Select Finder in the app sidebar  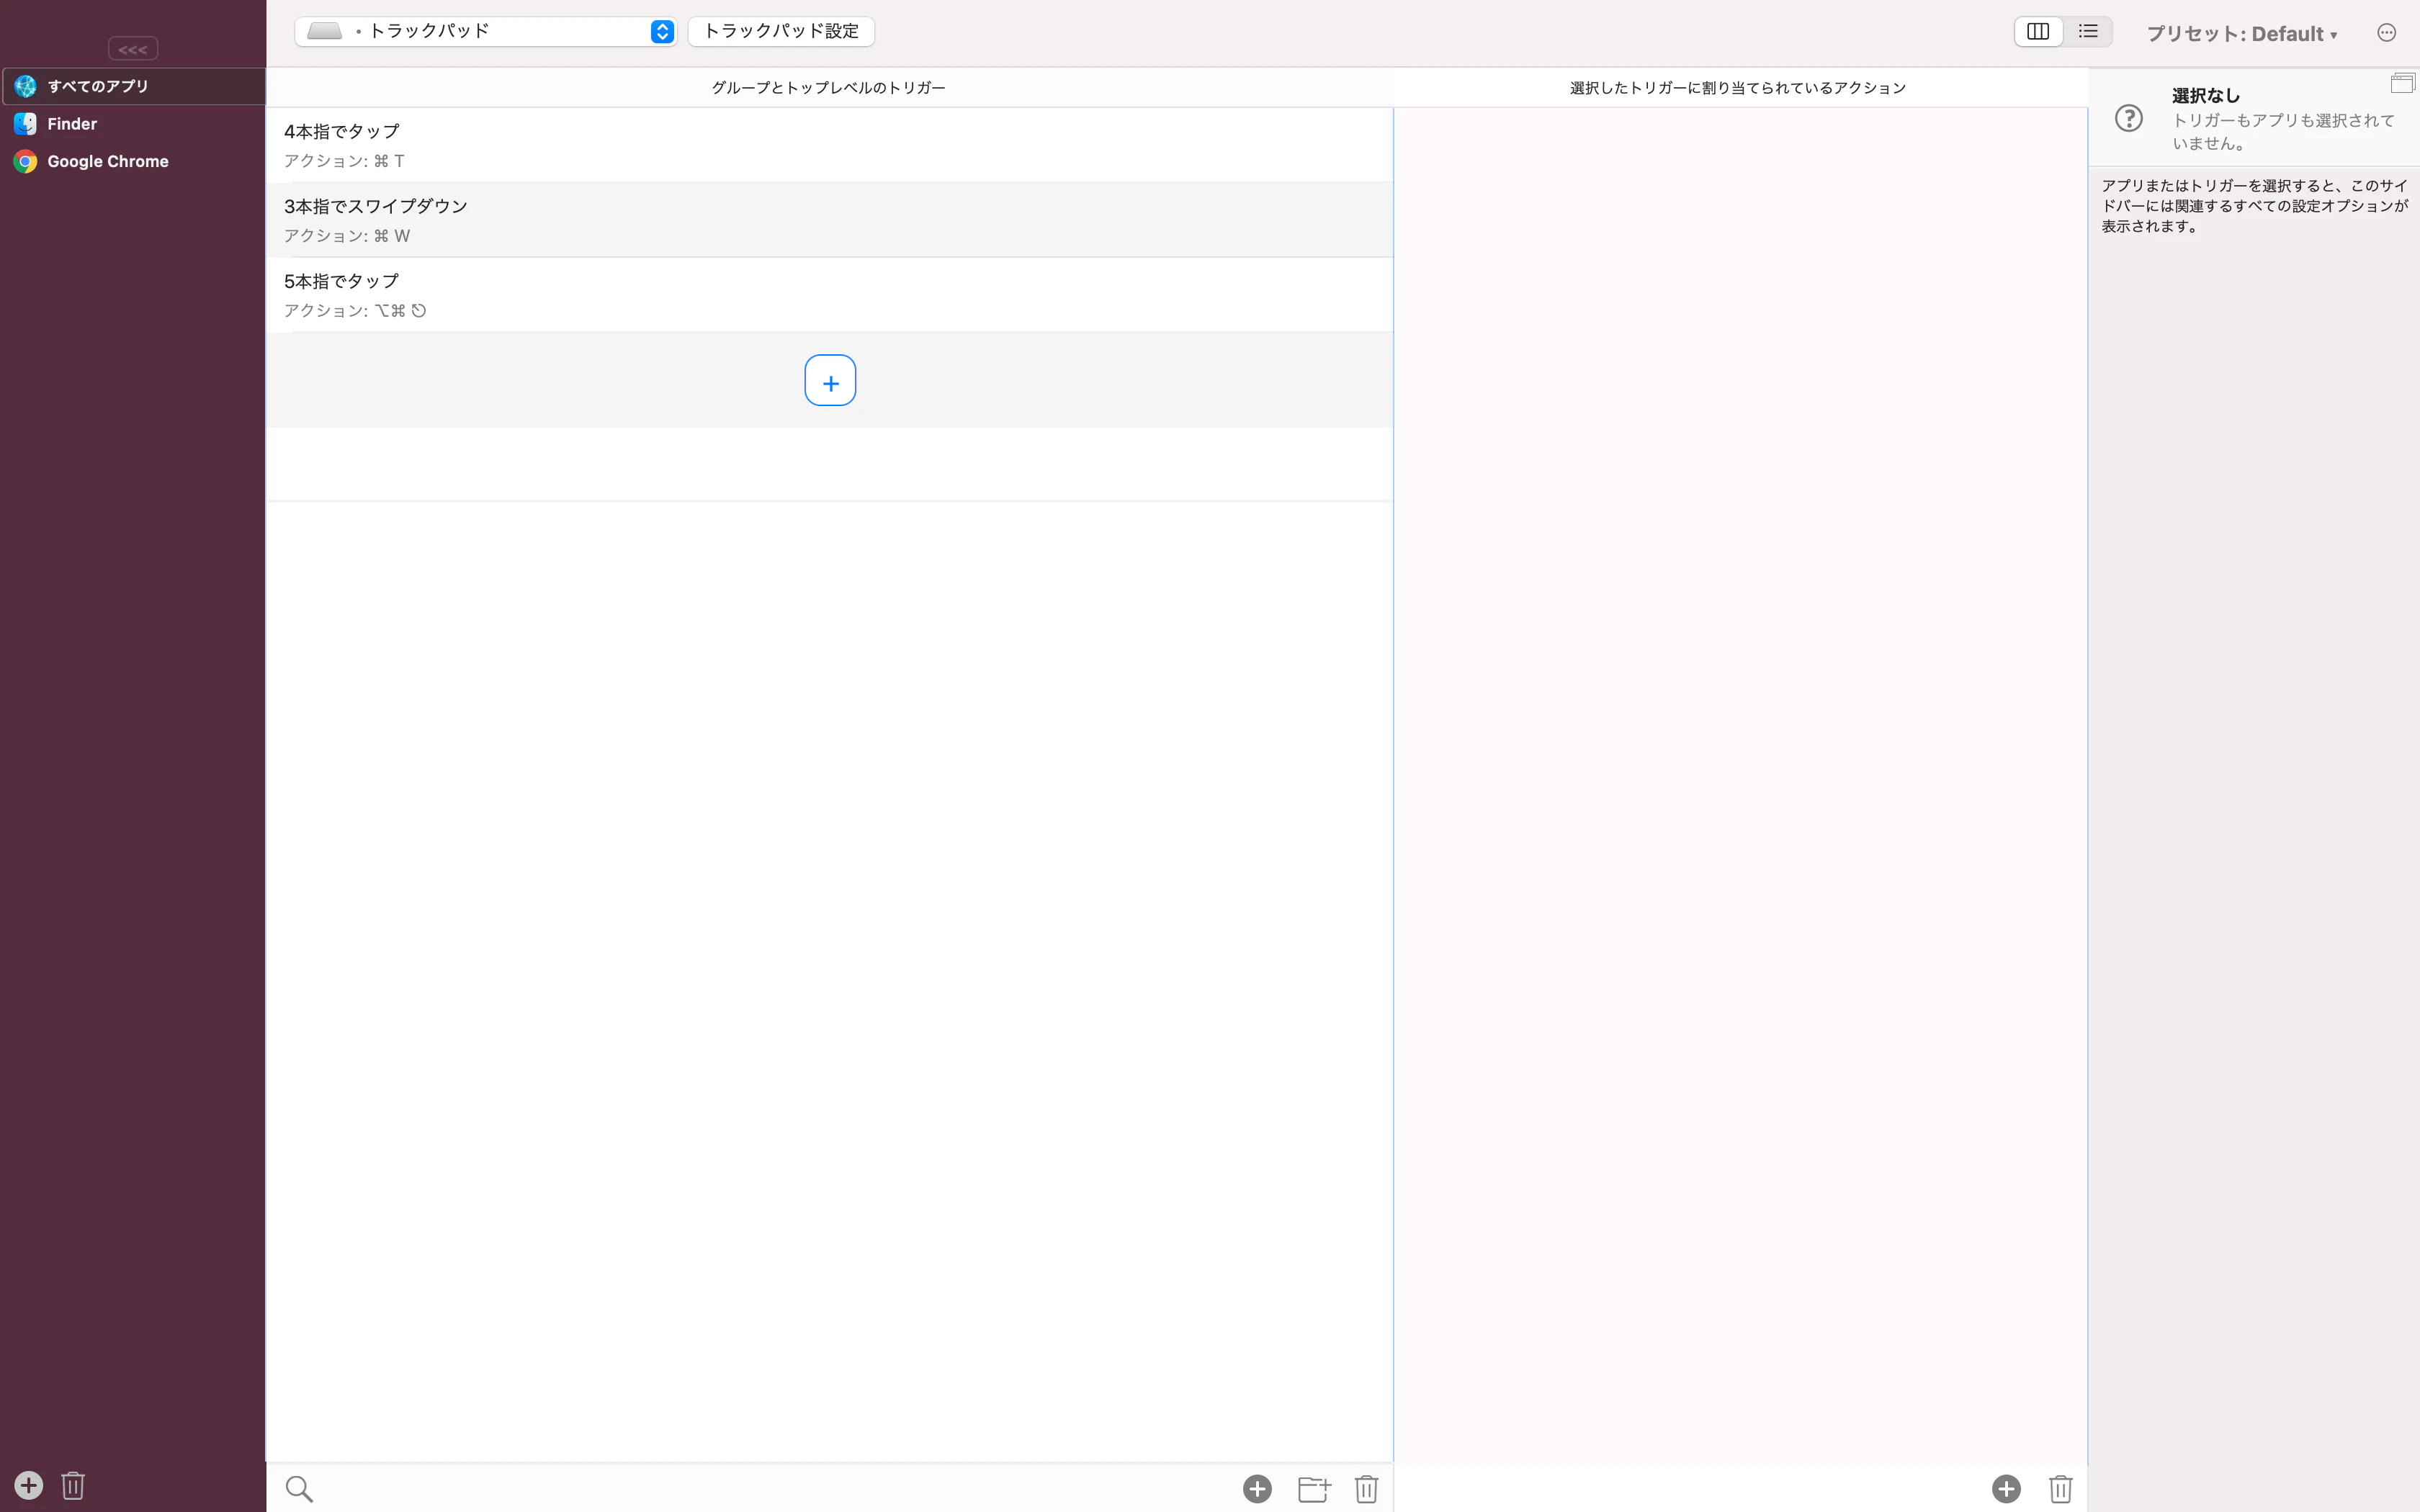(x=72, y=124)
